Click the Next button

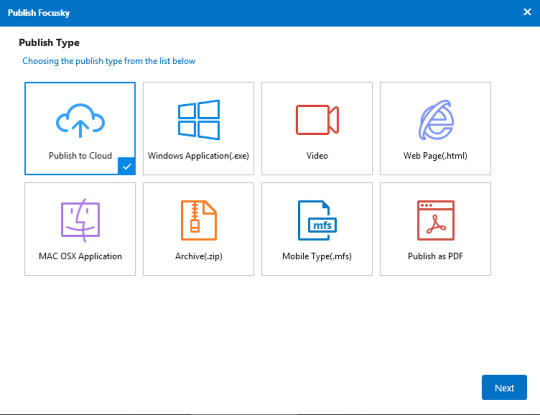(504, 387)
